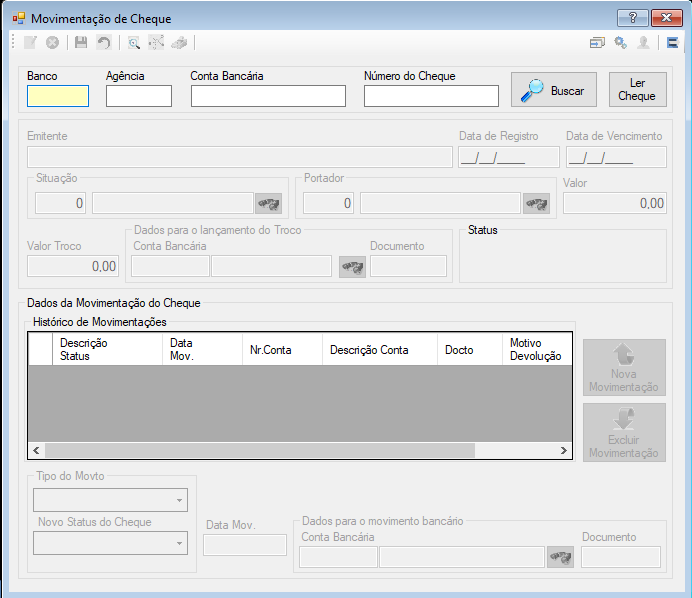Open the blue menu icon at toolbar's far right
The height and width of the screenshot is (598, 692).
coord(673,43)
